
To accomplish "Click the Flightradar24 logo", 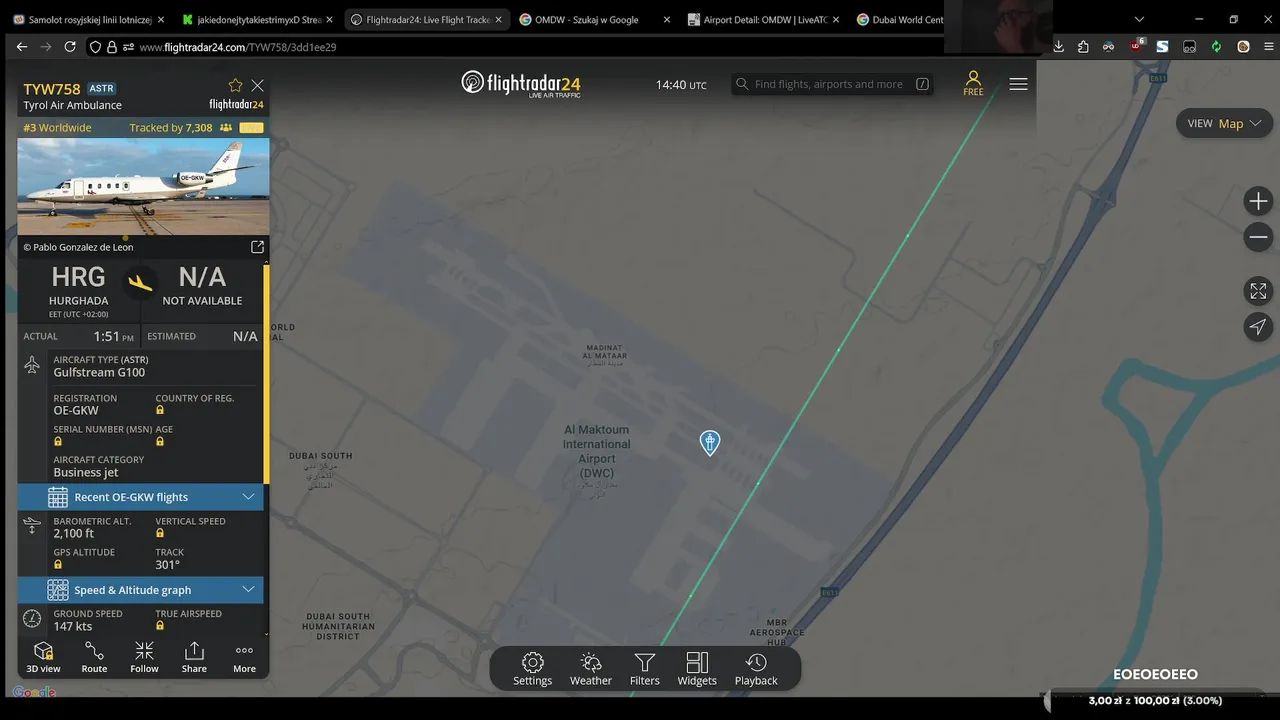I will coord(521,84).
